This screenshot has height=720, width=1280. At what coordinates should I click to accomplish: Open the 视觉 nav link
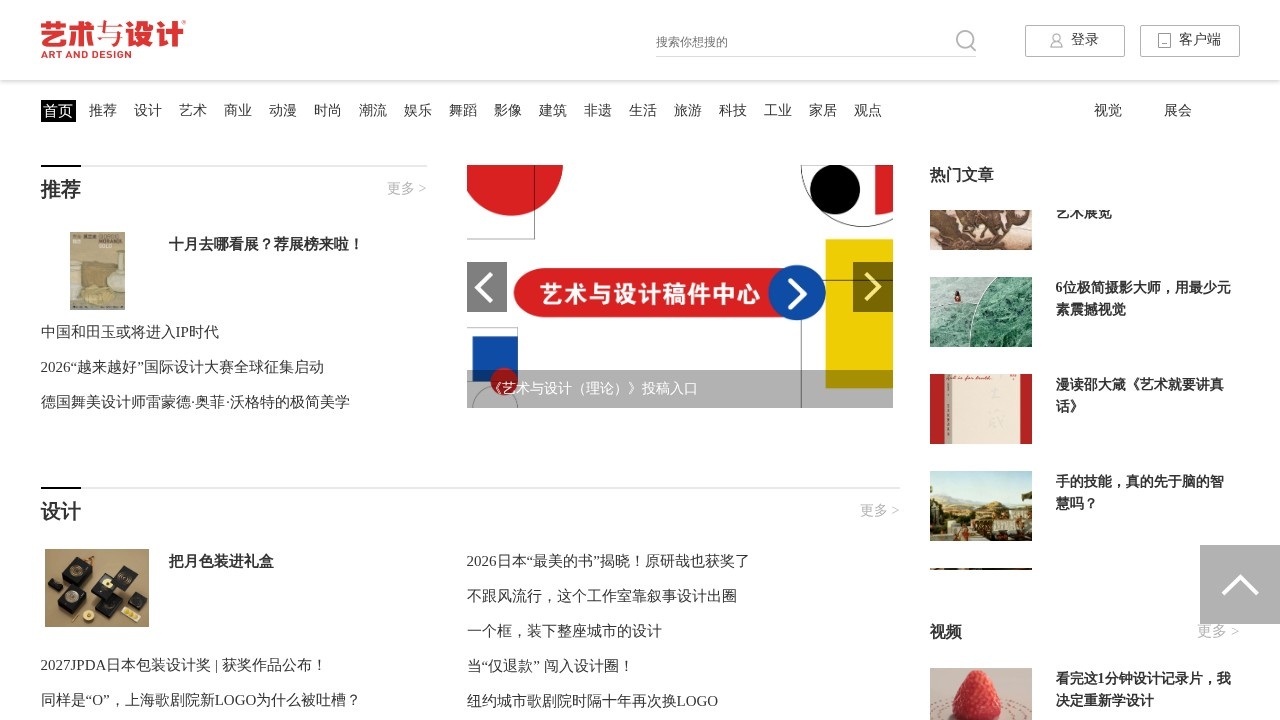pos(1108,111)
